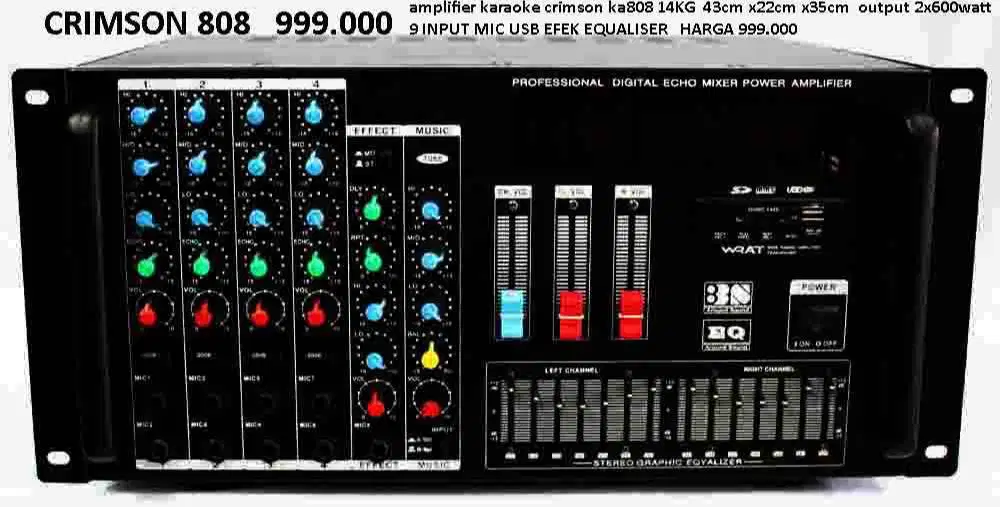Click the 3S sound logo badge
Screen dimensions: 1000x507
tap(728, 298)
